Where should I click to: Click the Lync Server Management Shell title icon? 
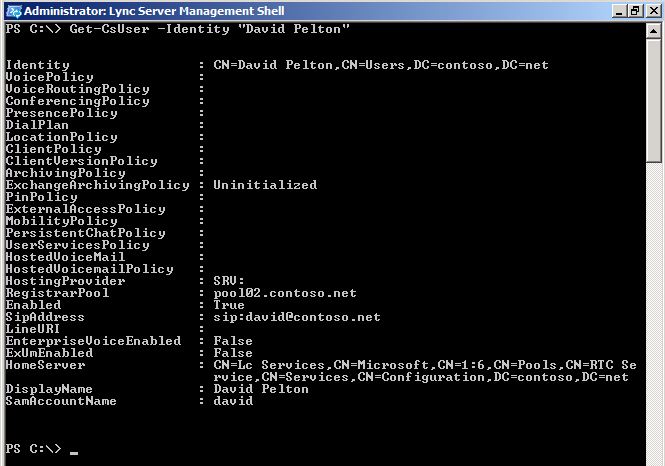14,11
